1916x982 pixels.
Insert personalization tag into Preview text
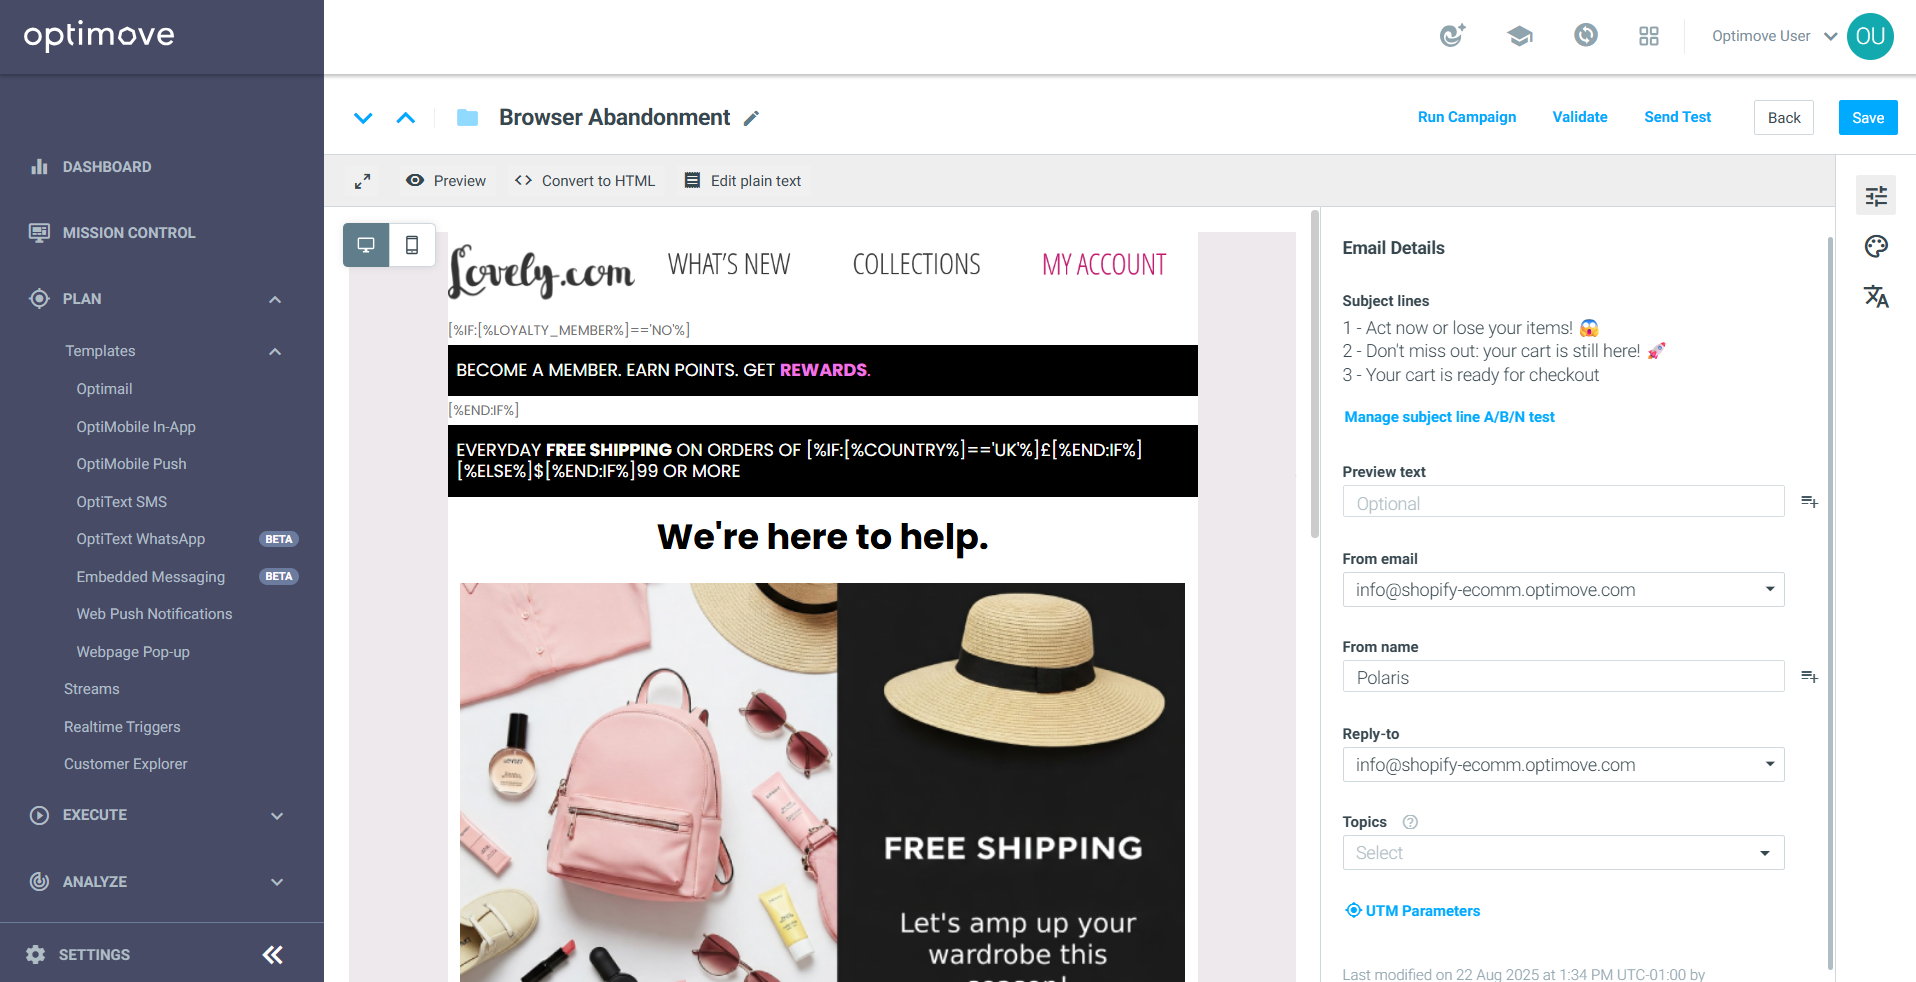[1809, 501]
